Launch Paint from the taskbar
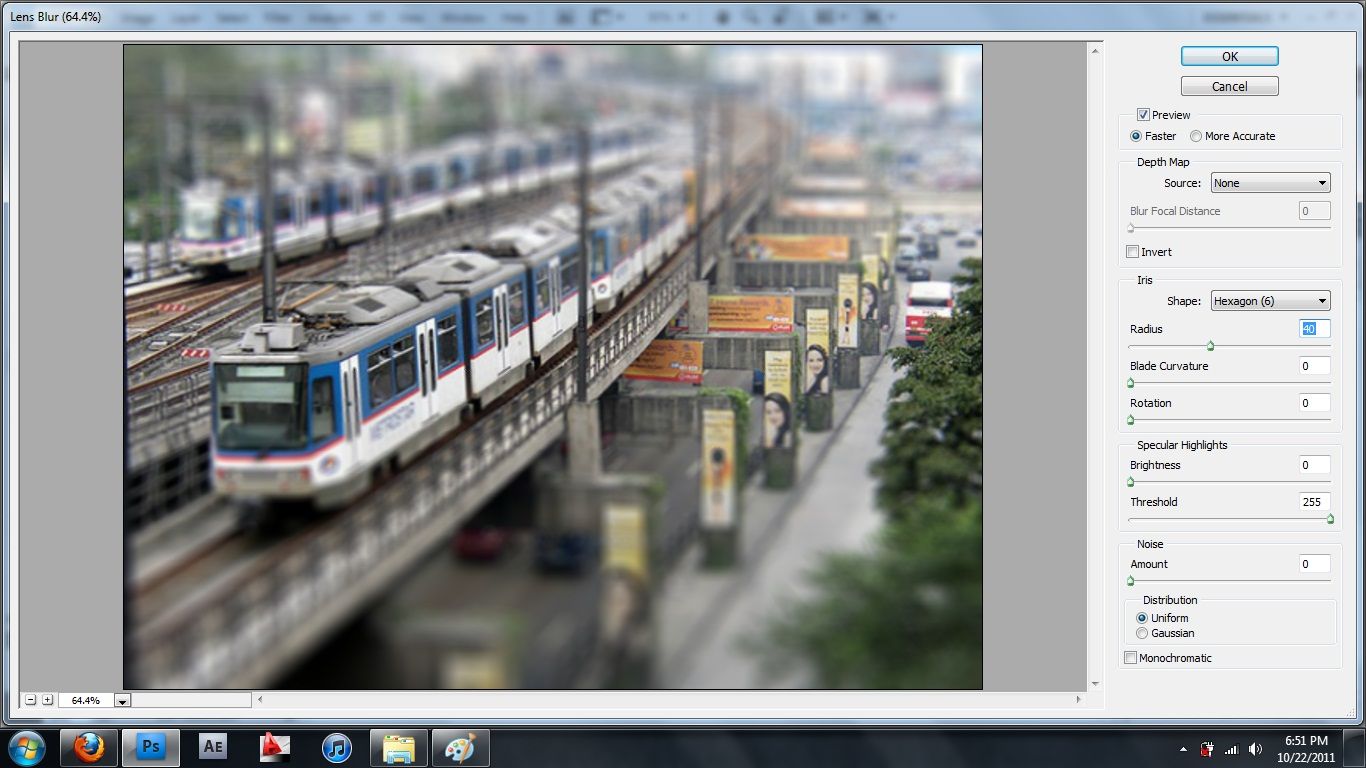This screenshot has width=1366, height=768. tap(460, 745)
